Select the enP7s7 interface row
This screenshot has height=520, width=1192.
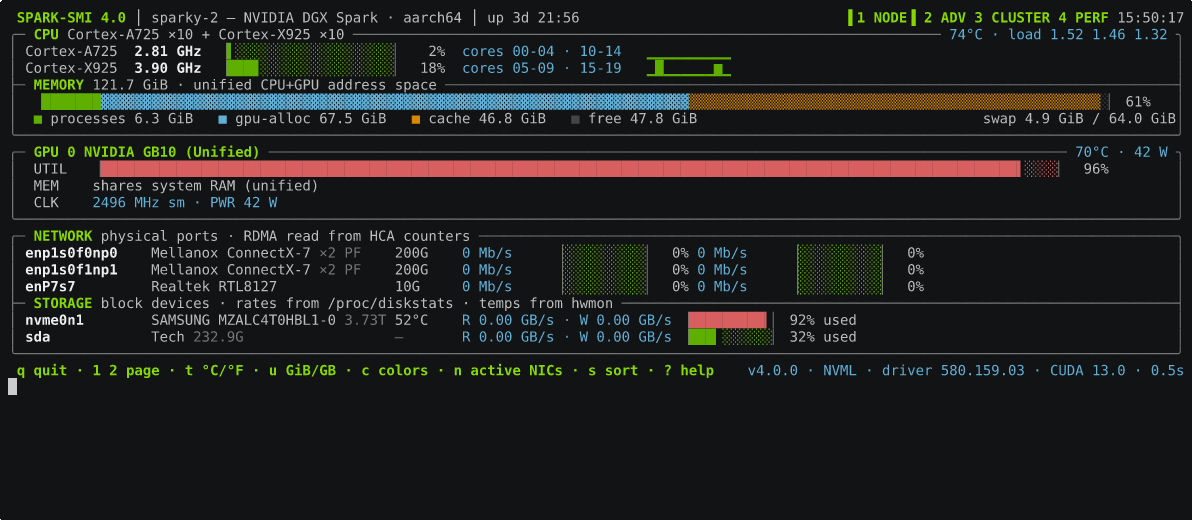click(596, 287)
